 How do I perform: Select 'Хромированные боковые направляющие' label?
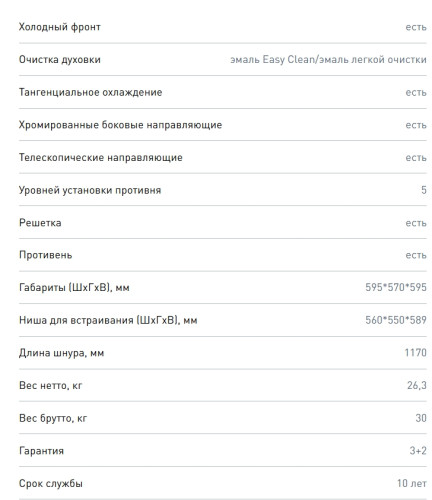120,125
